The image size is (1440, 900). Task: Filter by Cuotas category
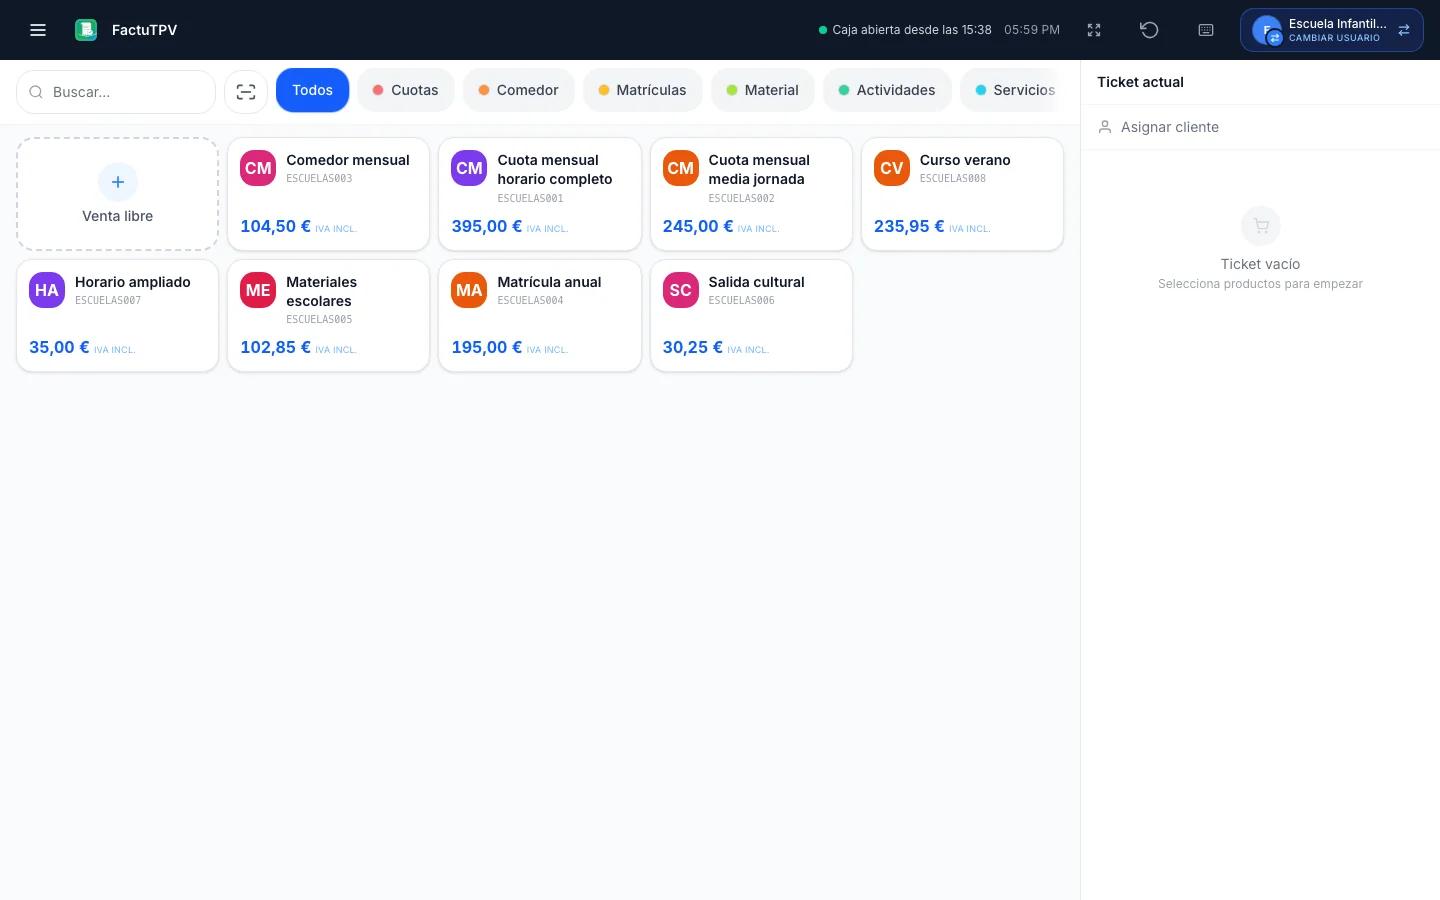point(405,90)
